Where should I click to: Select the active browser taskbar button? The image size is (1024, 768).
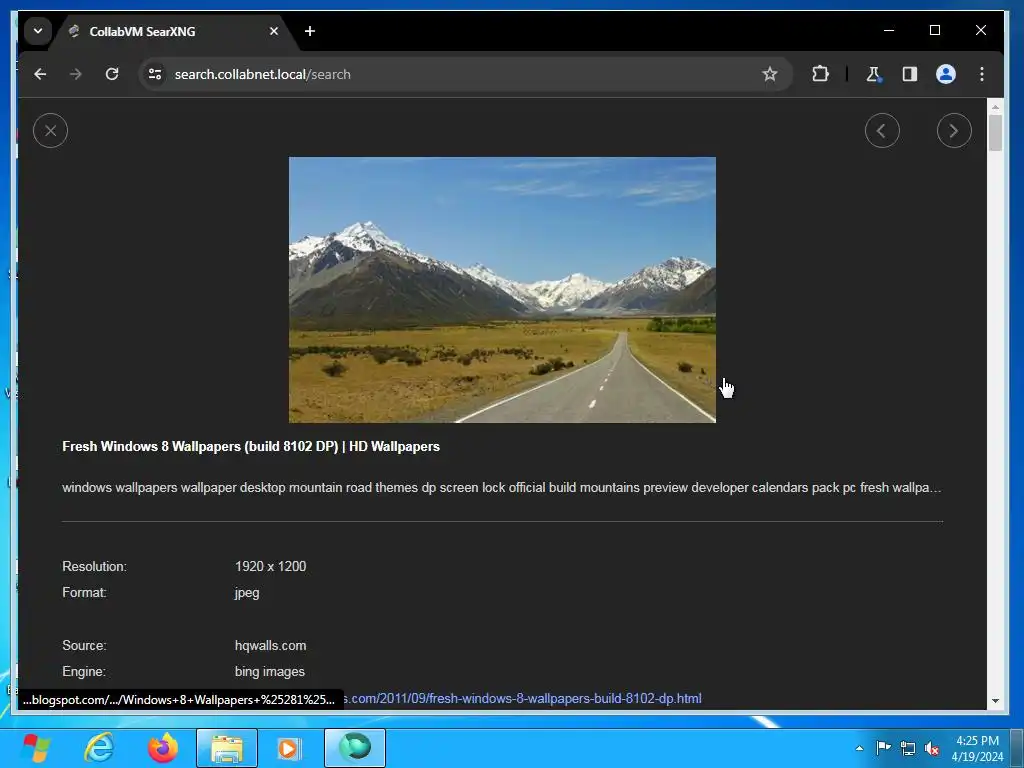click(x=355, y=748)
